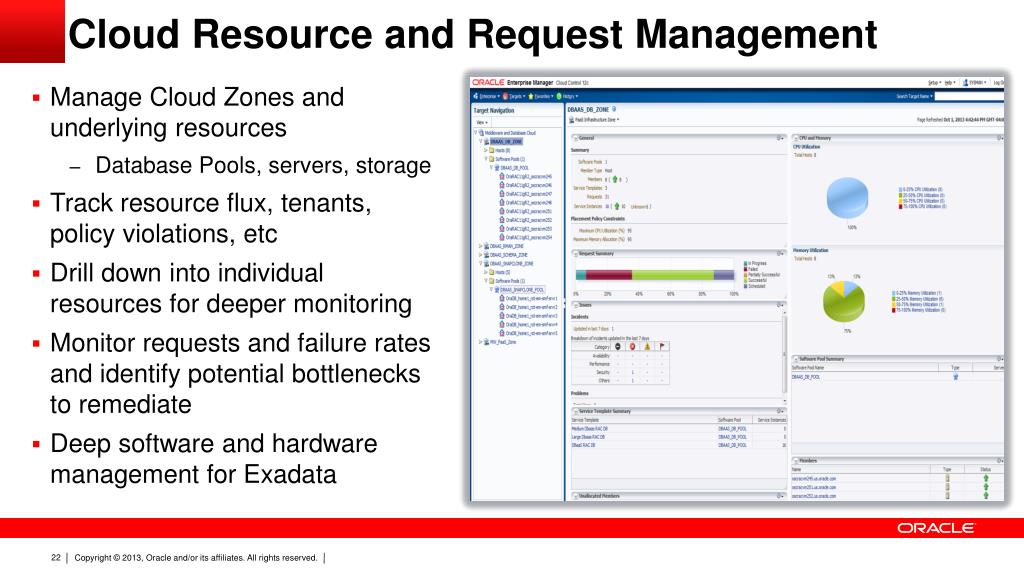Click the up status arrow for ssoracvm245
Image resolution: width=1024 pixels, height=576 pixels.
coord(986,479)
